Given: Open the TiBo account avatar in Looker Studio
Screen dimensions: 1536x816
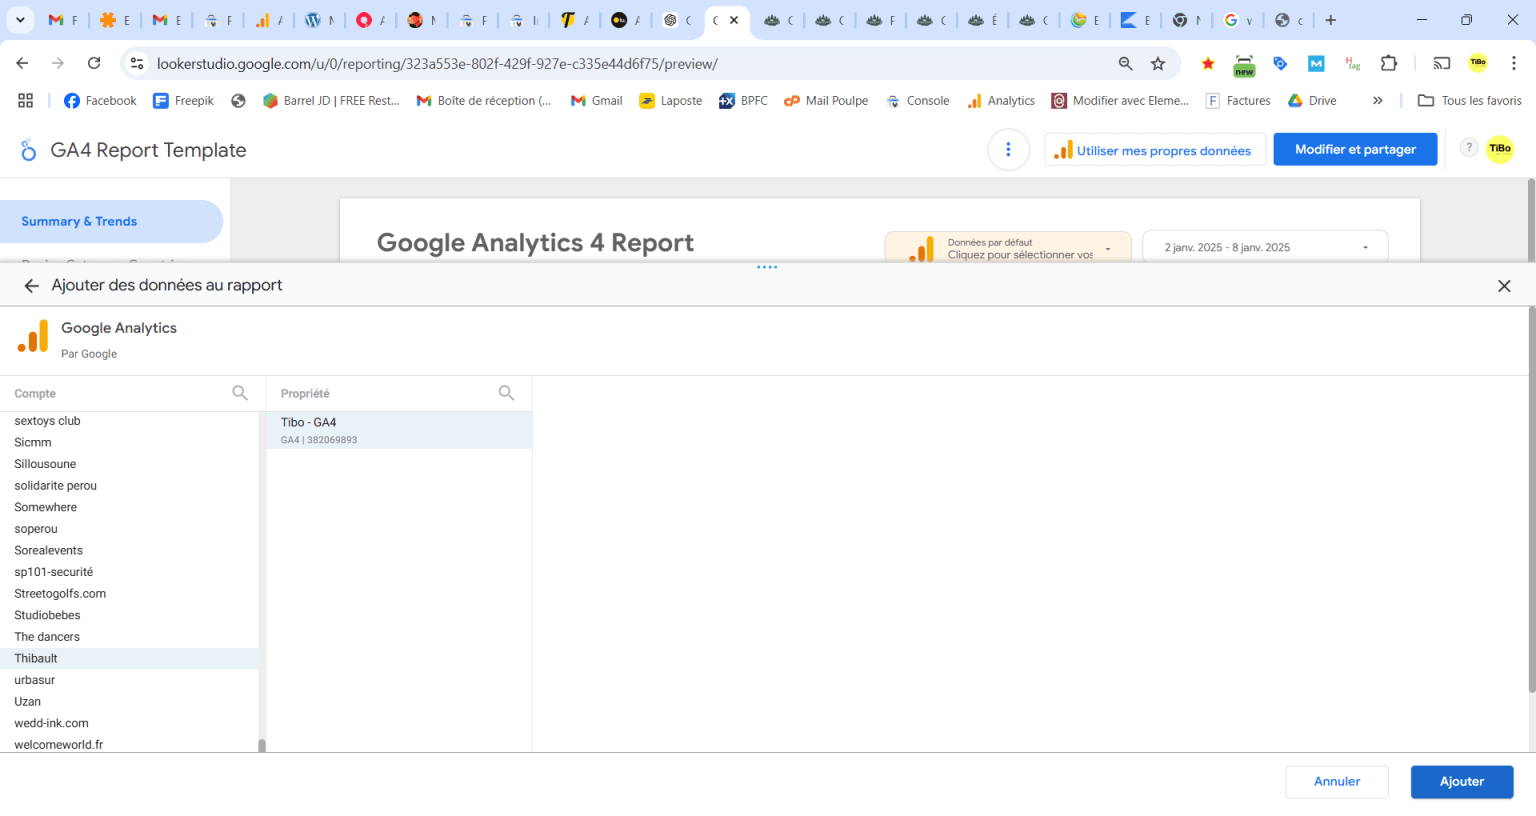Looking at the screenshot, I should (1500, 149).
